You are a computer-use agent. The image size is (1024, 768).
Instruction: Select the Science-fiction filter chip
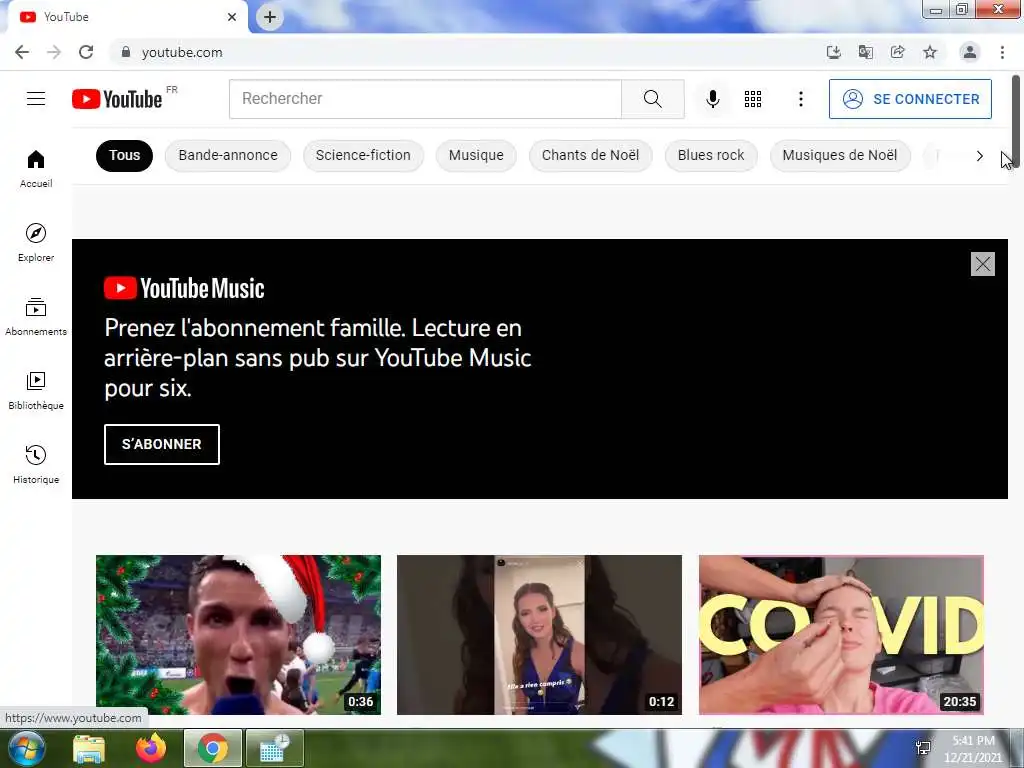[363, 155]
